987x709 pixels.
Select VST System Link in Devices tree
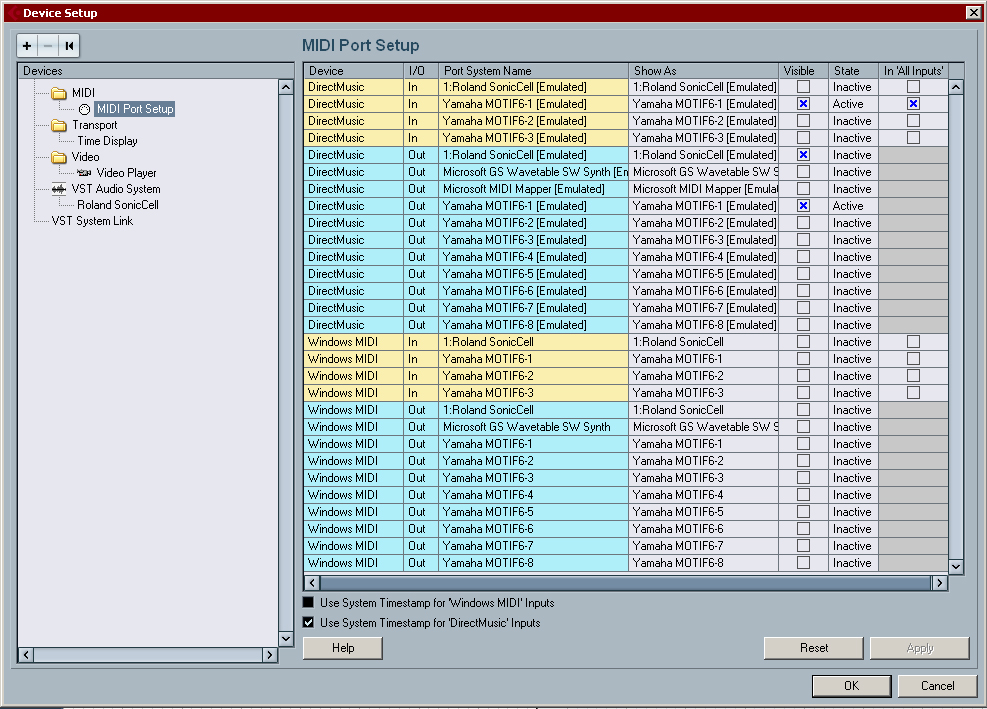(x=92, y=221)
